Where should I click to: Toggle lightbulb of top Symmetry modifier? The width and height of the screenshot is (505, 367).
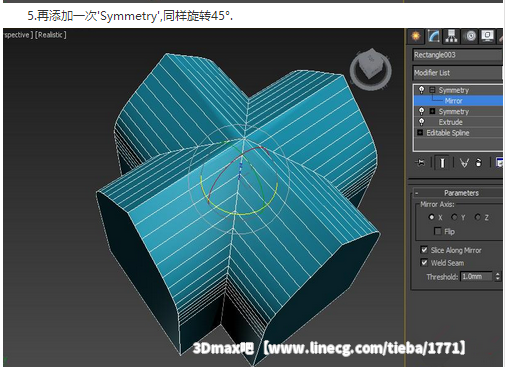(x=421, y=90)
